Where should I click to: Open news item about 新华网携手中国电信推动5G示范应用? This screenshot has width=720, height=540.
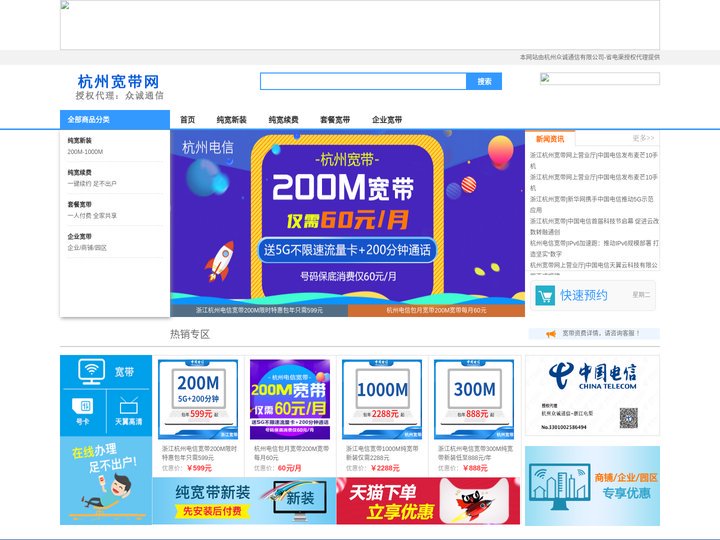(592, 204)
